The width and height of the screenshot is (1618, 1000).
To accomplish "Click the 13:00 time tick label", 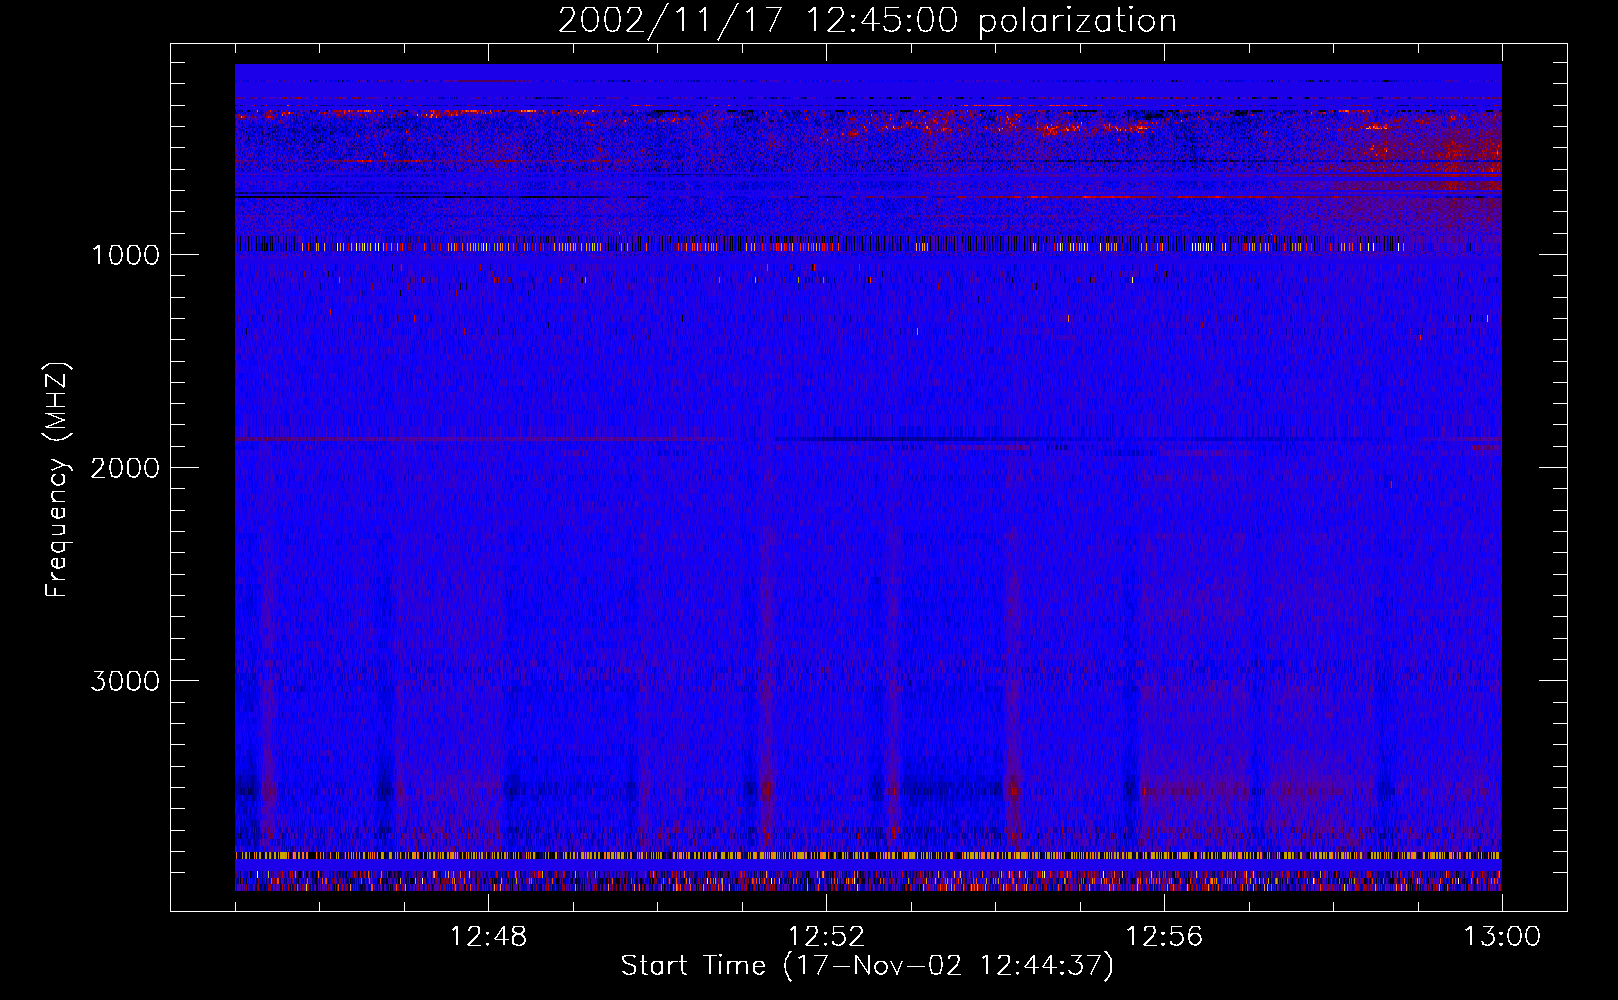I will pyautogui.click(x=1502, y=937).
